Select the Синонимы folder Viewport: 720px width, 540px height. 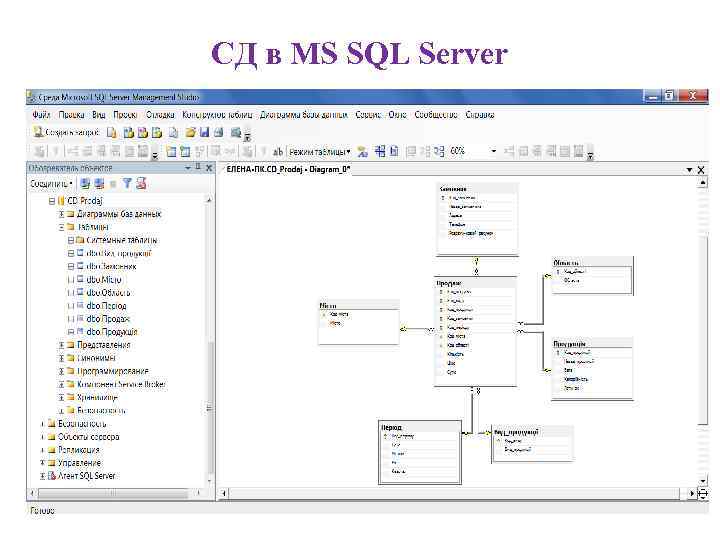(x=96, y=358)
